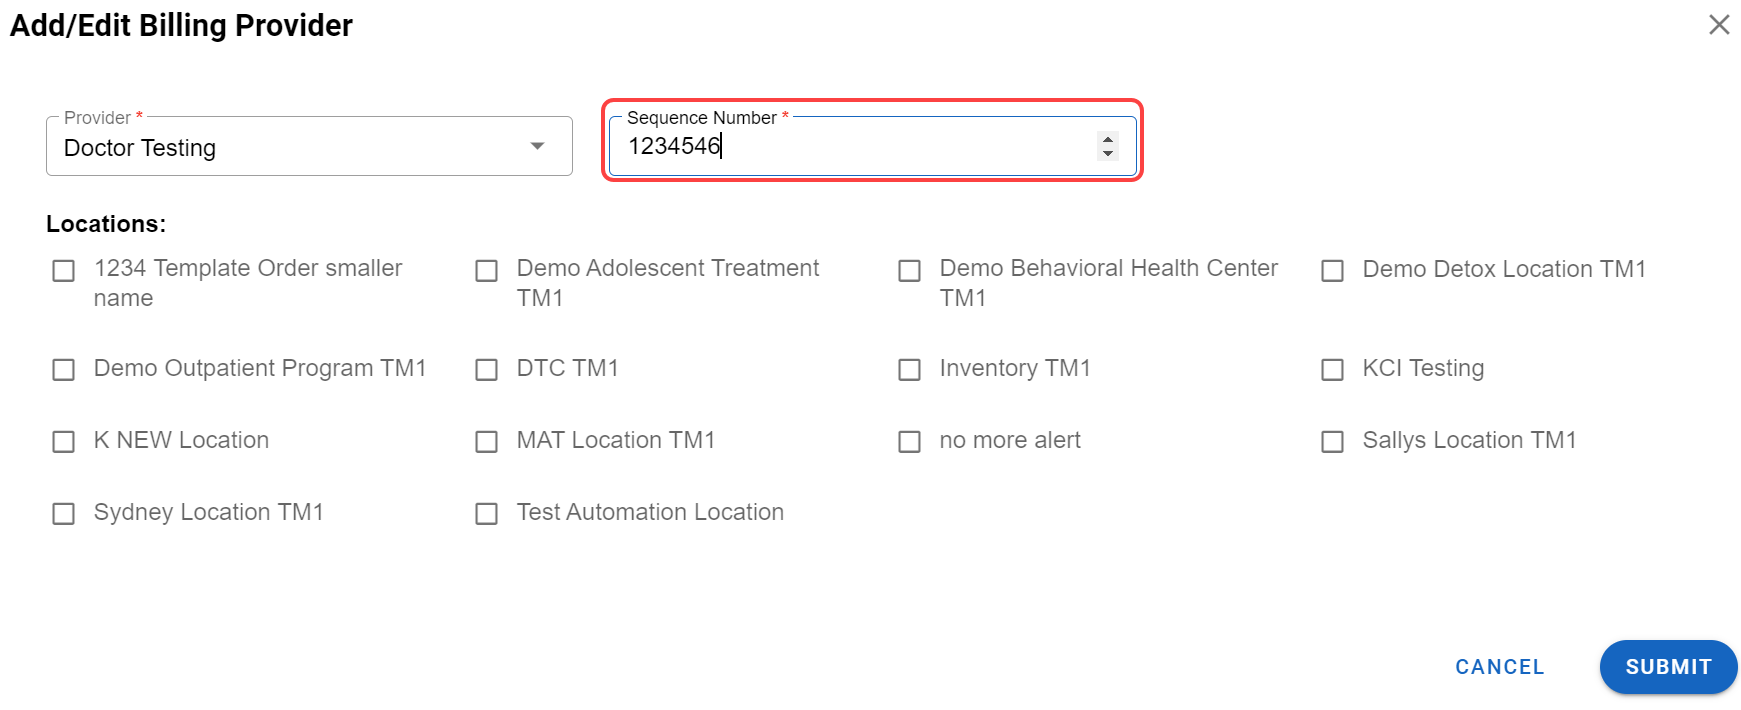Increment the Sequence Number stepper up arrow

click(x=1107, y=139)
